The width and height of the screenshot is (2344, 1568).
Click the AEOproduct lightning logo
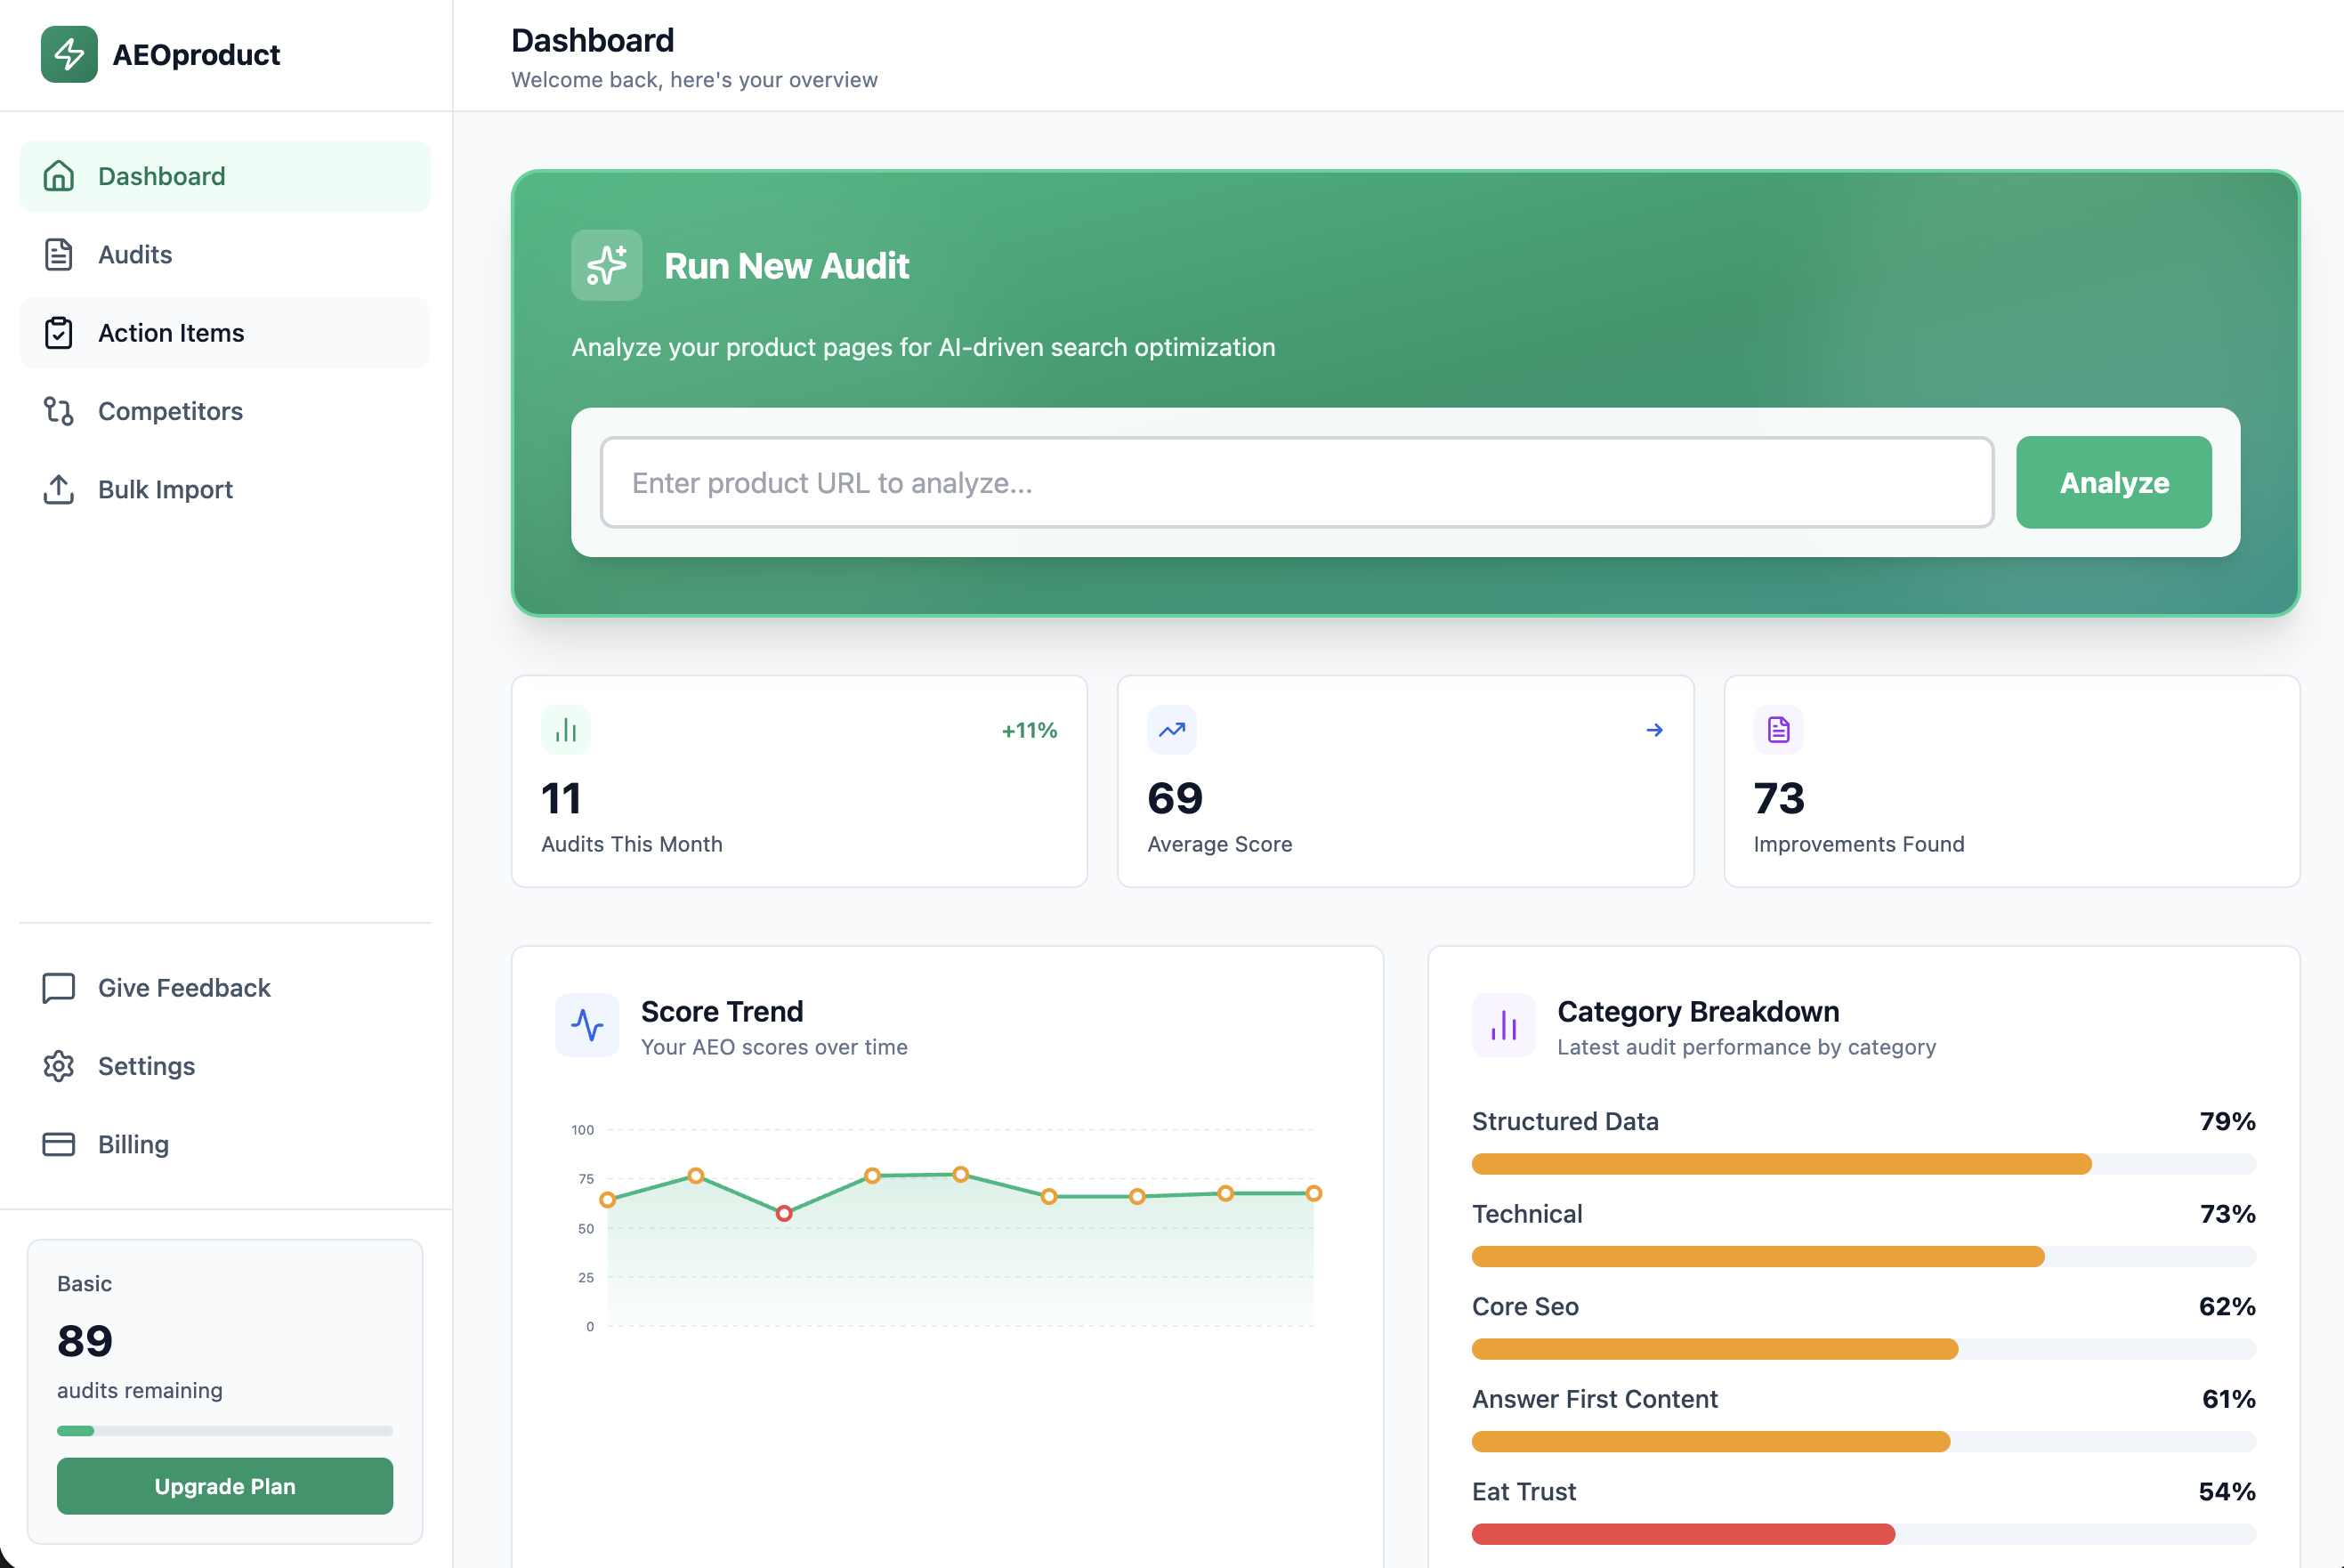coord(69,55)
